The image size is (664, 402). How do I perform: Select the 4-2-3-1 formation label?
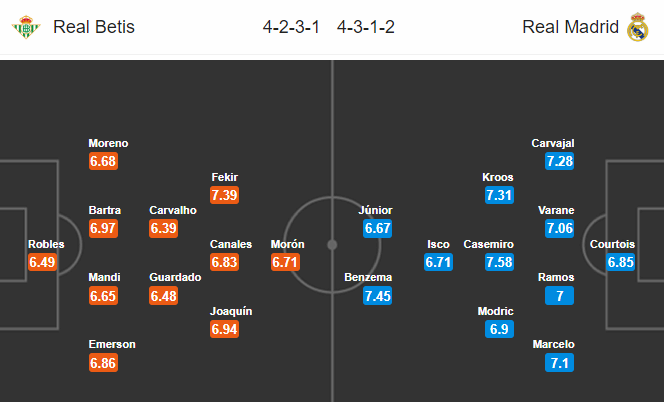[x=291, y=27]
